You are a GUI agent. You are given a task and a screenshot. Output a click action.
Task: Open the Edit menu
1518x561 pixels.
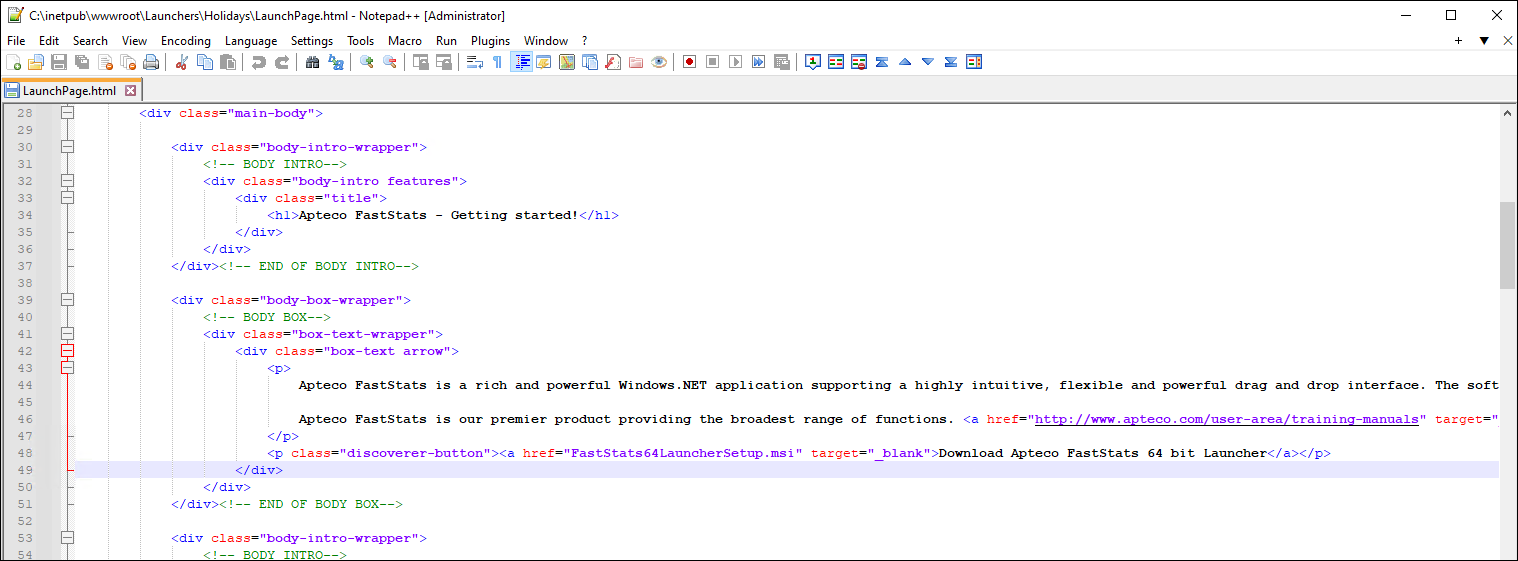pyautogui.click(x=49, y=41)
